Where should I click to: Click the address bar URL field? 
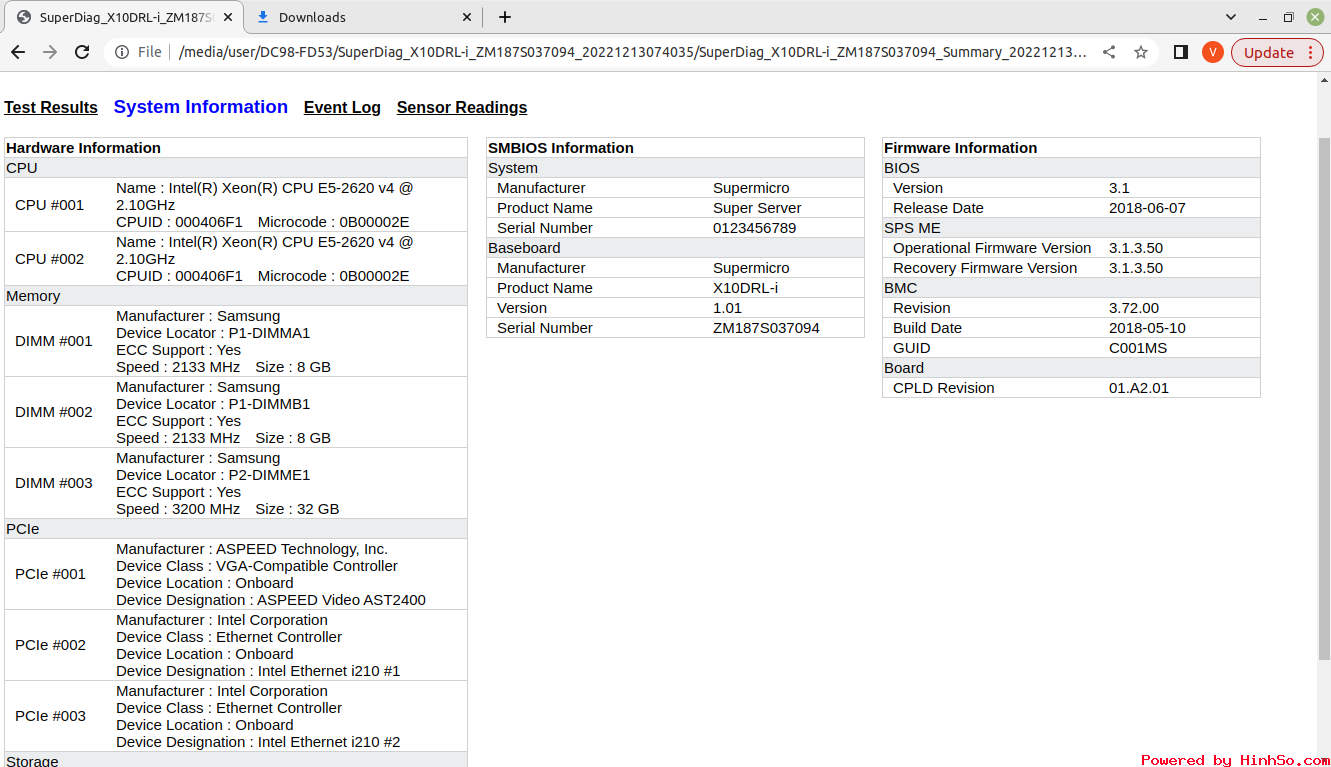point(632,52)
